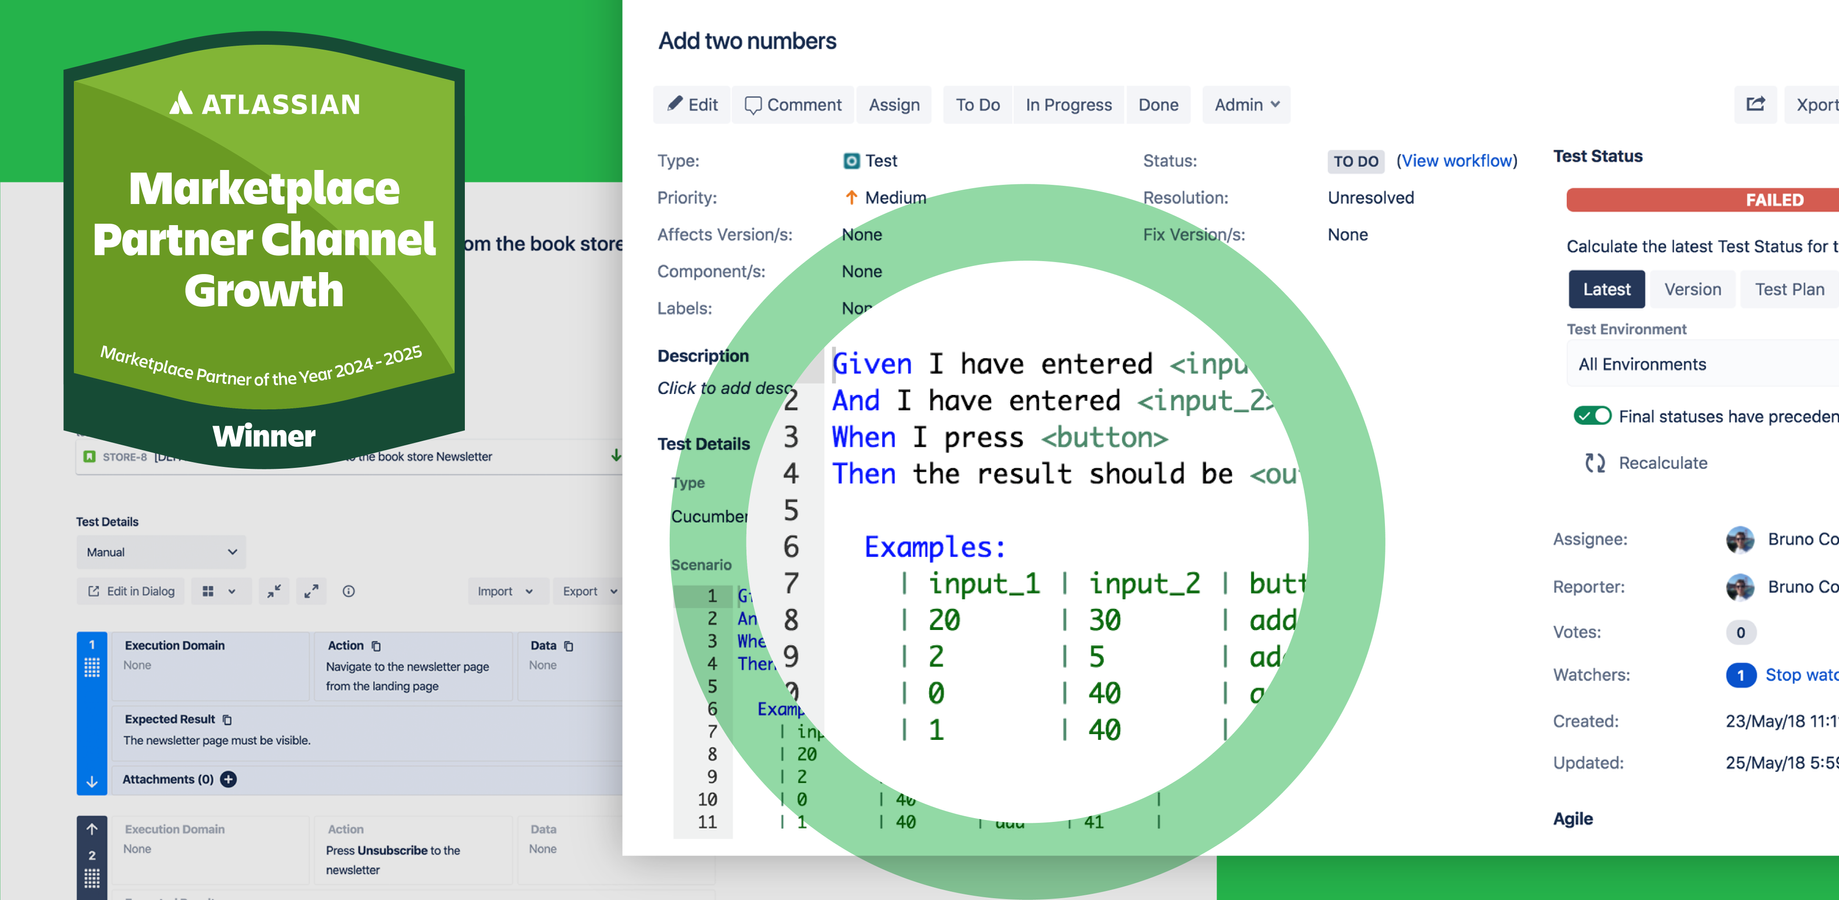Click the collapse arrows icon
The height and width of the screenshot is (900, 1839).
point(274,591)
